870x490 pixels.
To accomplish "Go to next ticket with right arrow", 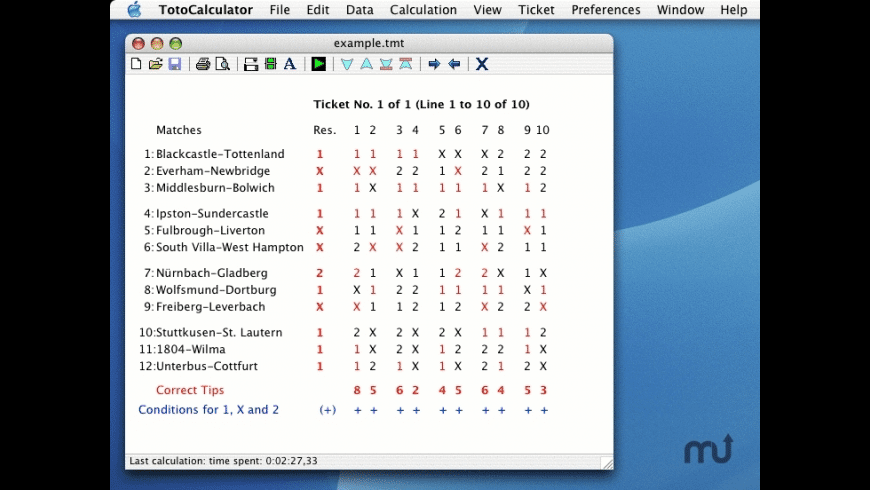I will tap(434, 64).
